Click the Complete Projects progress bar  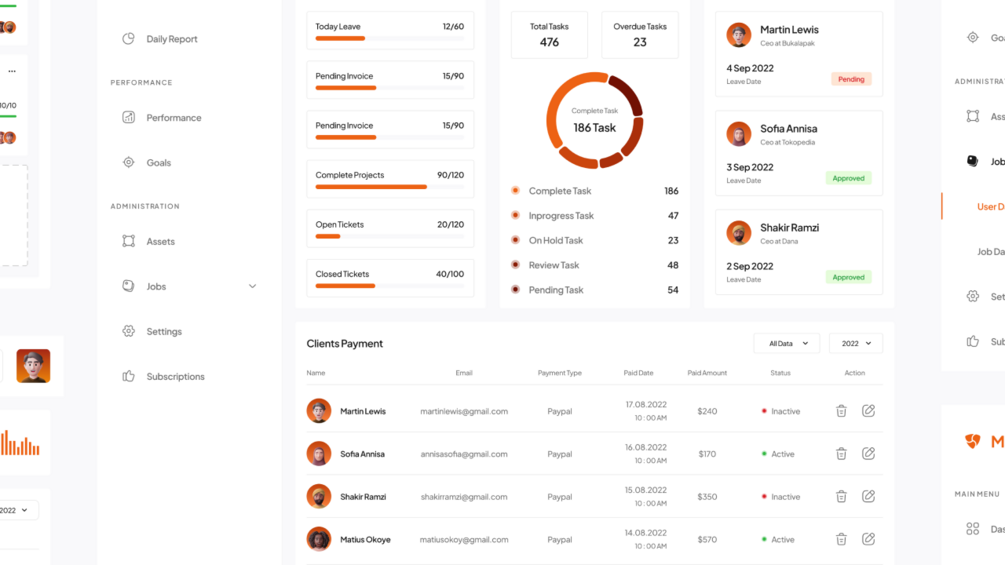click(390, 187)
